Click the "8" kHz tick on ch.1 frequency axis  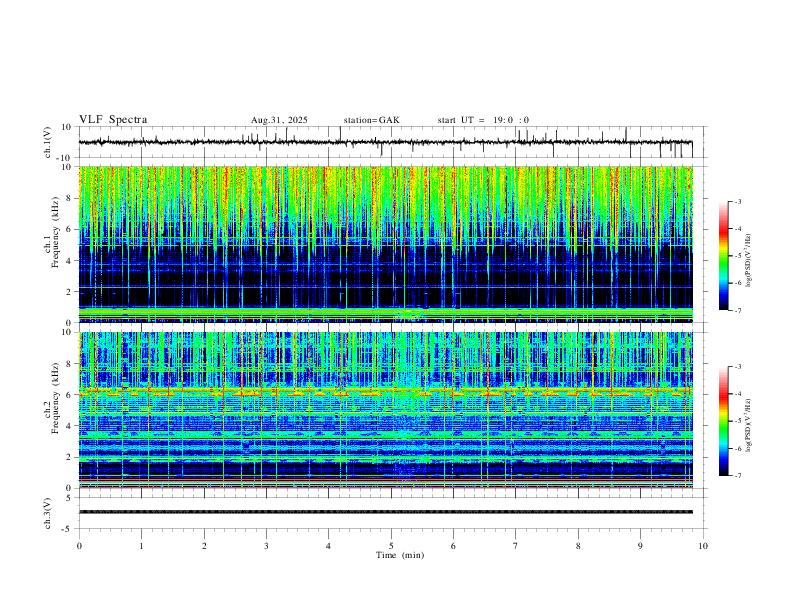pos(70,198)
